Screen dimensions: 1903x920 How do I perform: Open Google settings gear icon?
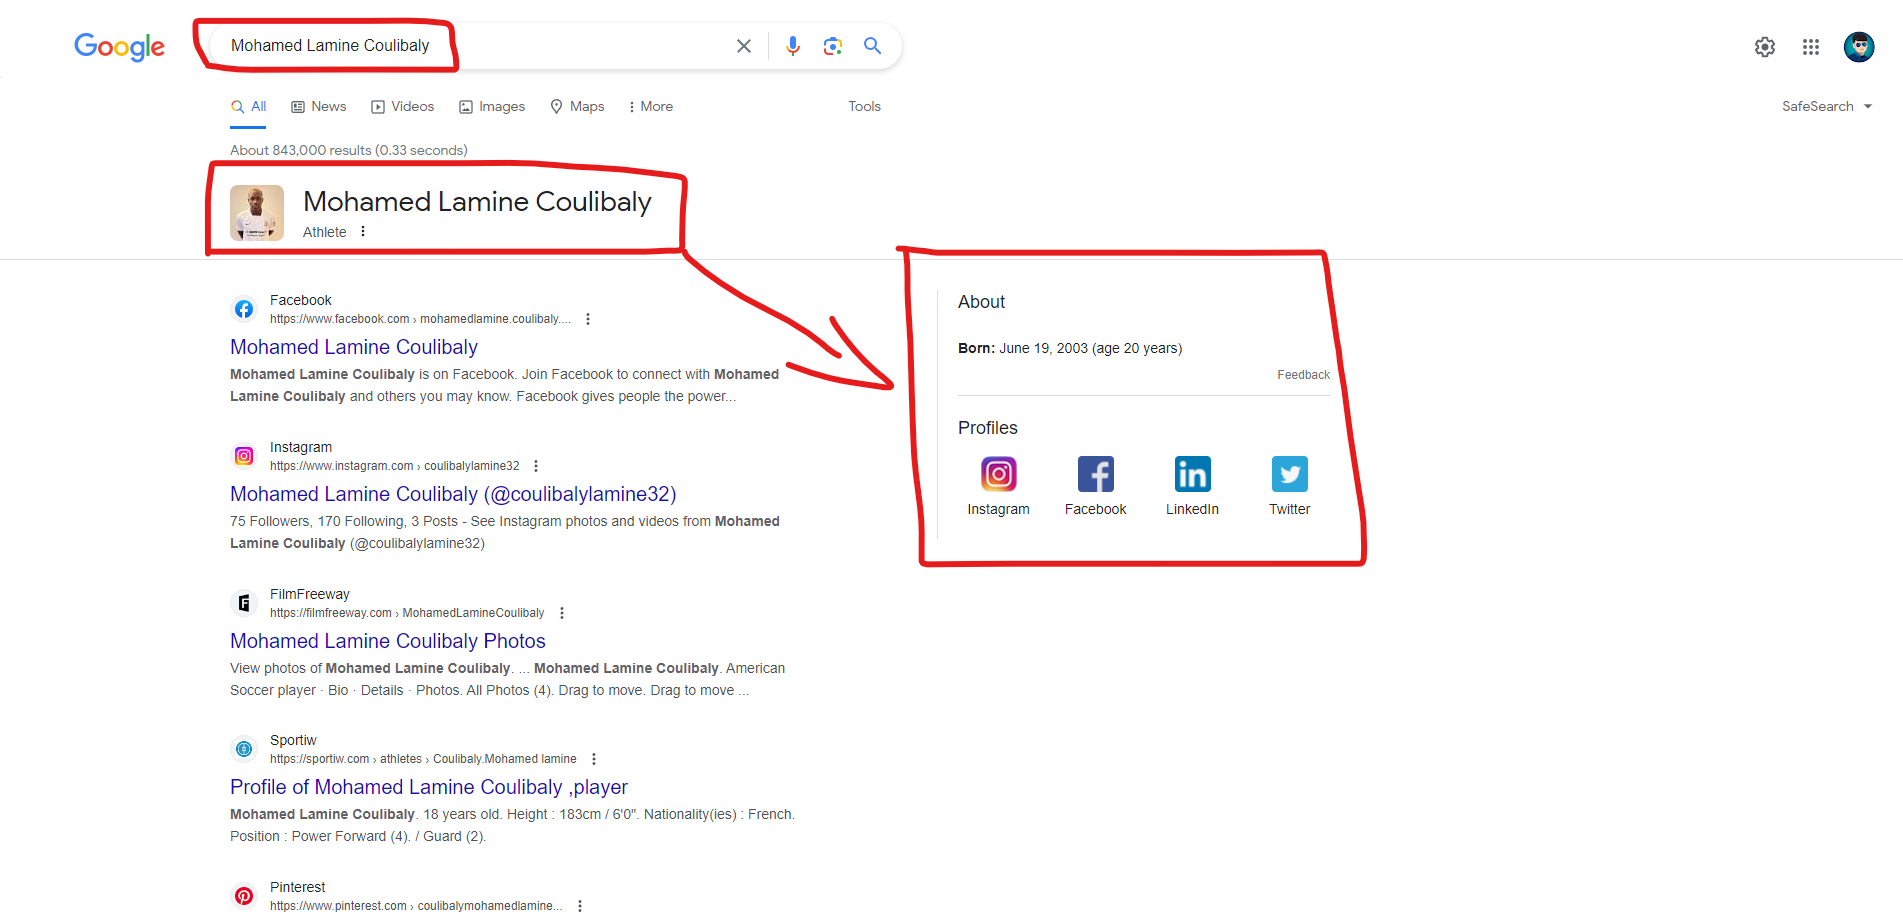click(x=1765, y=47)
